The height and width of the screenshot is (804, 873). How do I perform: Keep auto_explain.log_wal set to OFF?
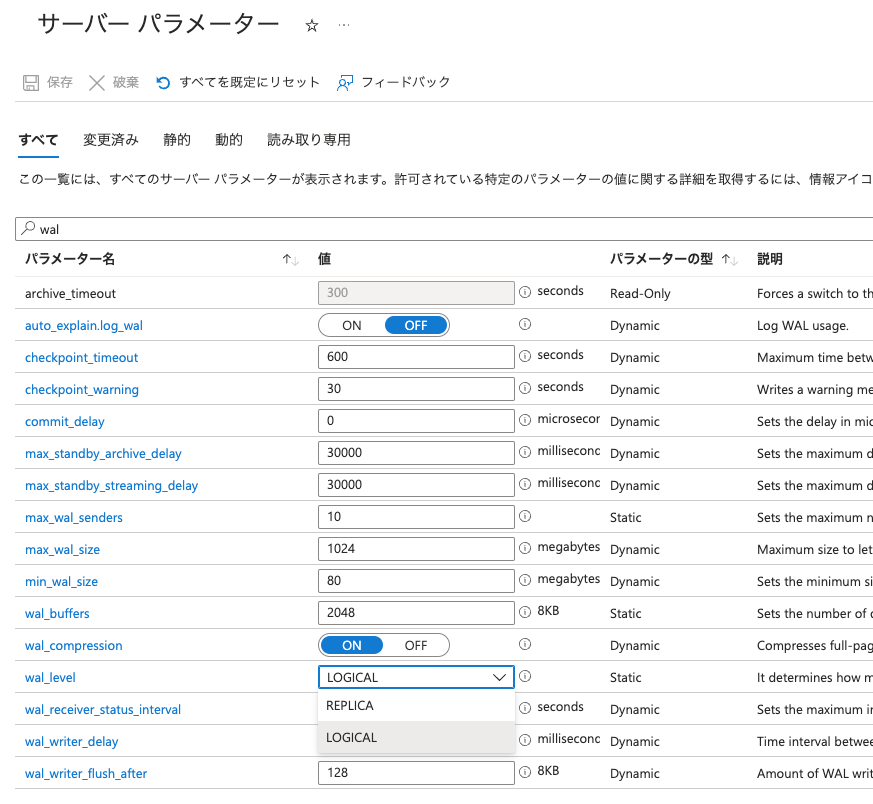coord(416,325)
